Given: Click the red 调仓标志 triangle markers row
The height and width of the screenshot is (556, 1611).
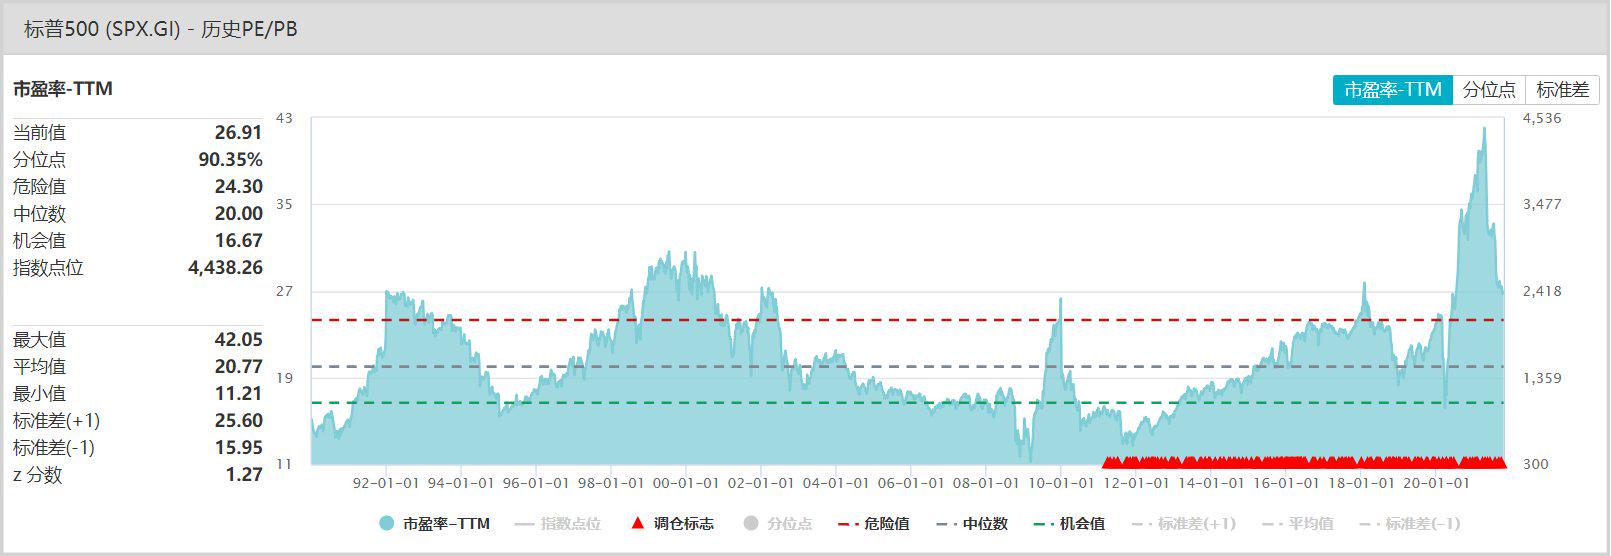Looking at the screenshot, I should point(1304,461).
